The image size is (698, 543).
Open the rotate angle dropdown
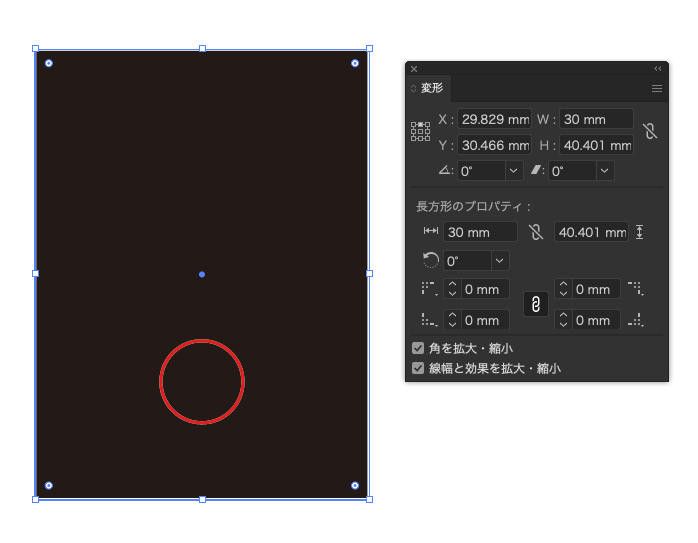pyautogui.click(x=514, y=171)
